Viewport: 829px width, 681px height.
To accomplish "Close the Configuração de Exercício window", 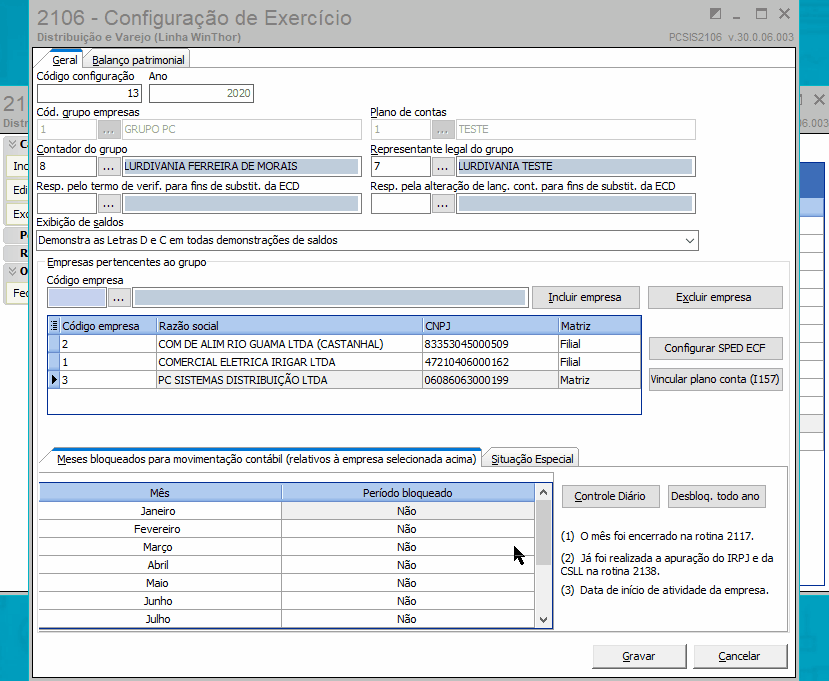I will click(x=785, y=14).
